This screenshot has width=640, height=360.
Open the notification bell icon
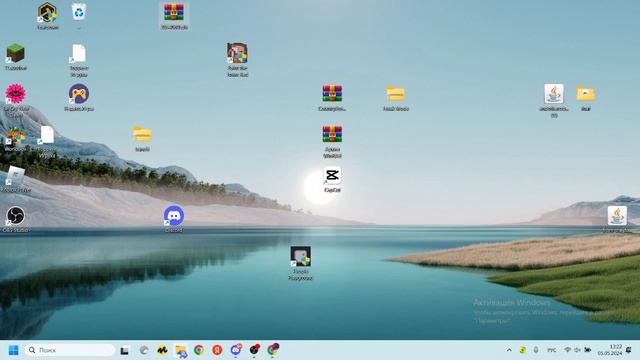[629, 350]
